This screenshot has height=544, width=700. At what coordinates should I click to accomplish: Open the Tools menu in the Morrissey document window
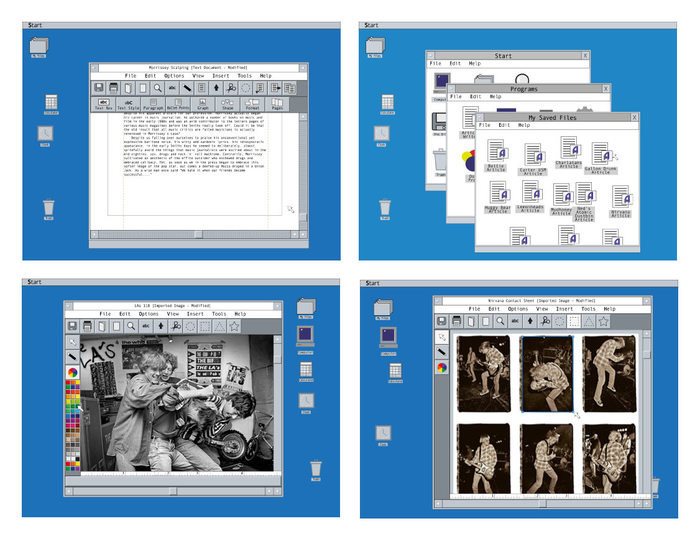pyautogui.click(x=244, y=76)
